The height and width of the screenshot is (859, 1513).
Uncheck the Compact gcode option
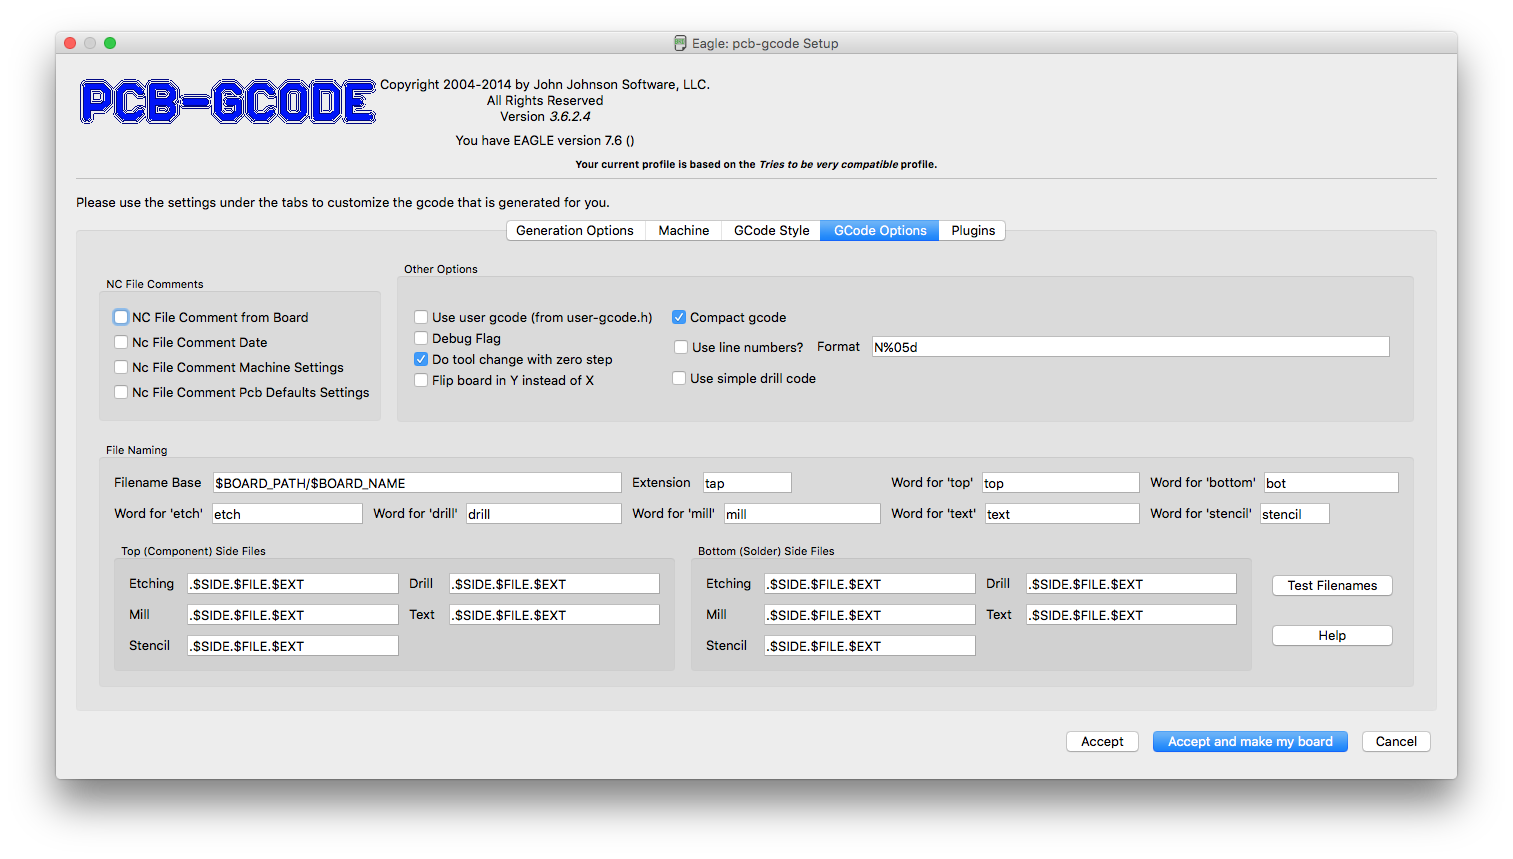tap(679, 317)
